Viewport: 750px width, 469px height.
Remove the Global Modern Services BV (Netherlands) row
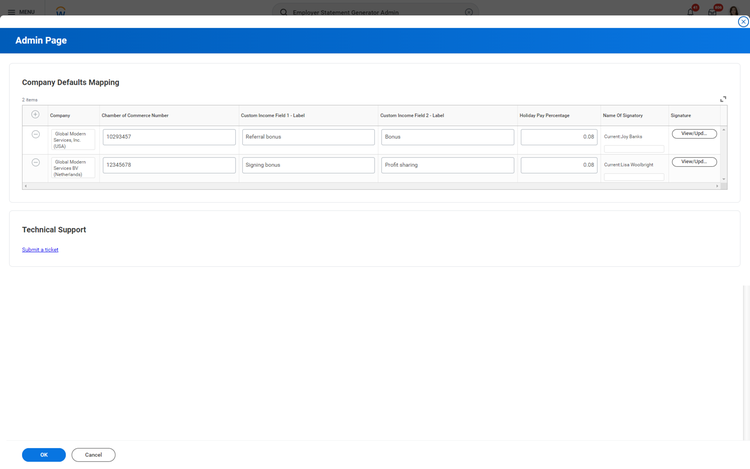point(35,162)
